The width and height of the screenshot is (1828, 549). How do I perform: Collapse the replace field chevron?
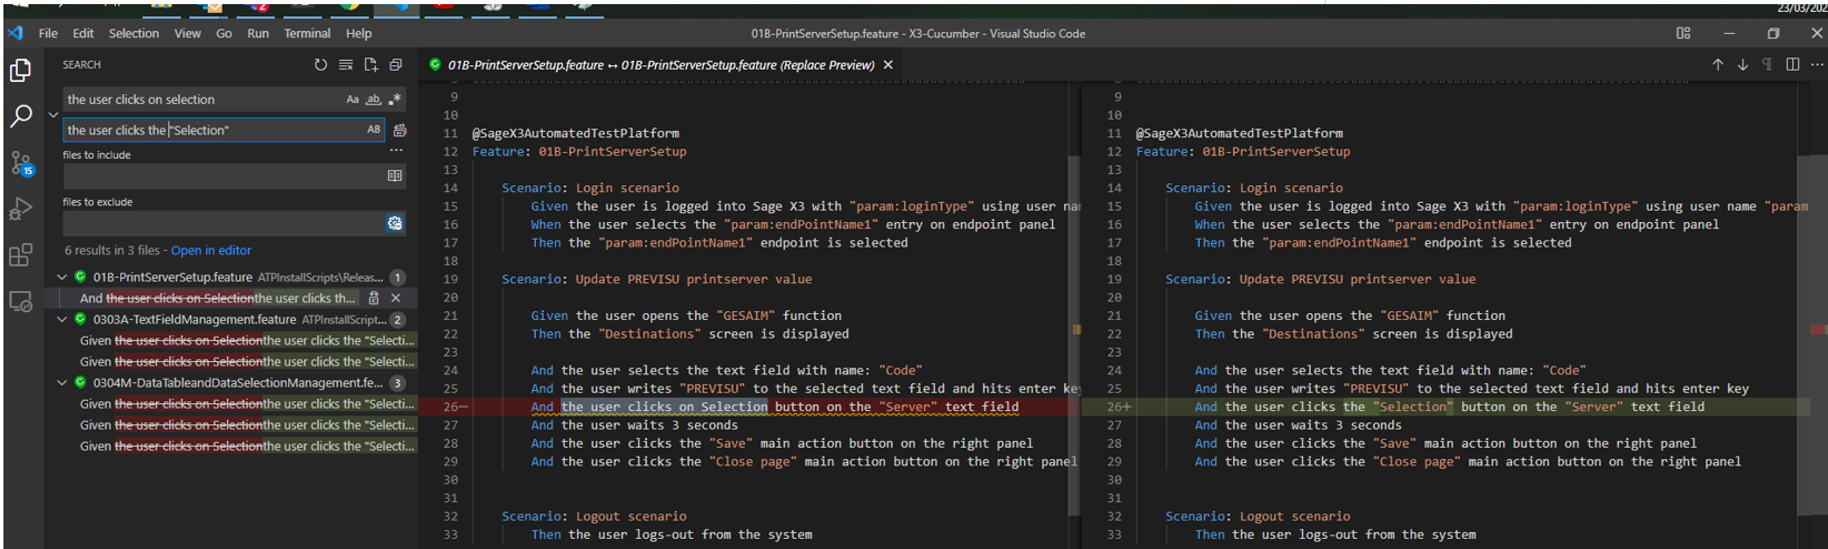53,115
